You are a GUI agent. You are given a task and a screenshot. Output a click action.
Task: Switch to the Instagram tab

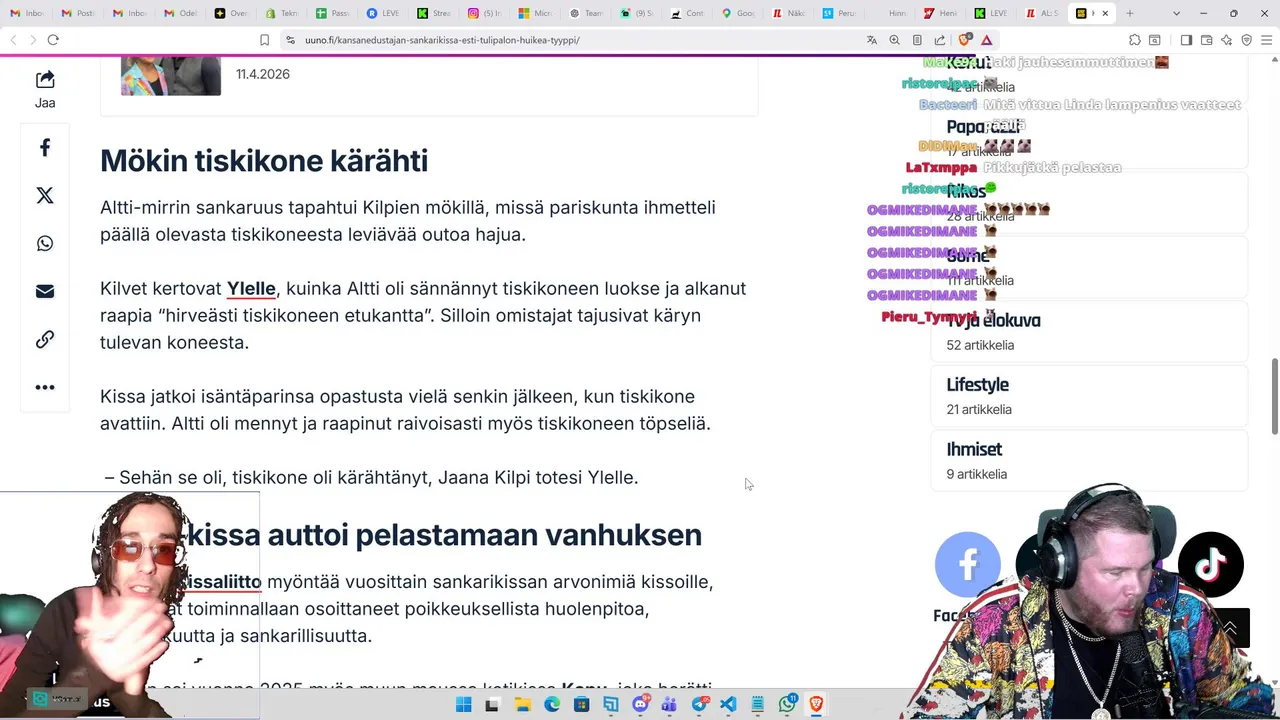485,13
